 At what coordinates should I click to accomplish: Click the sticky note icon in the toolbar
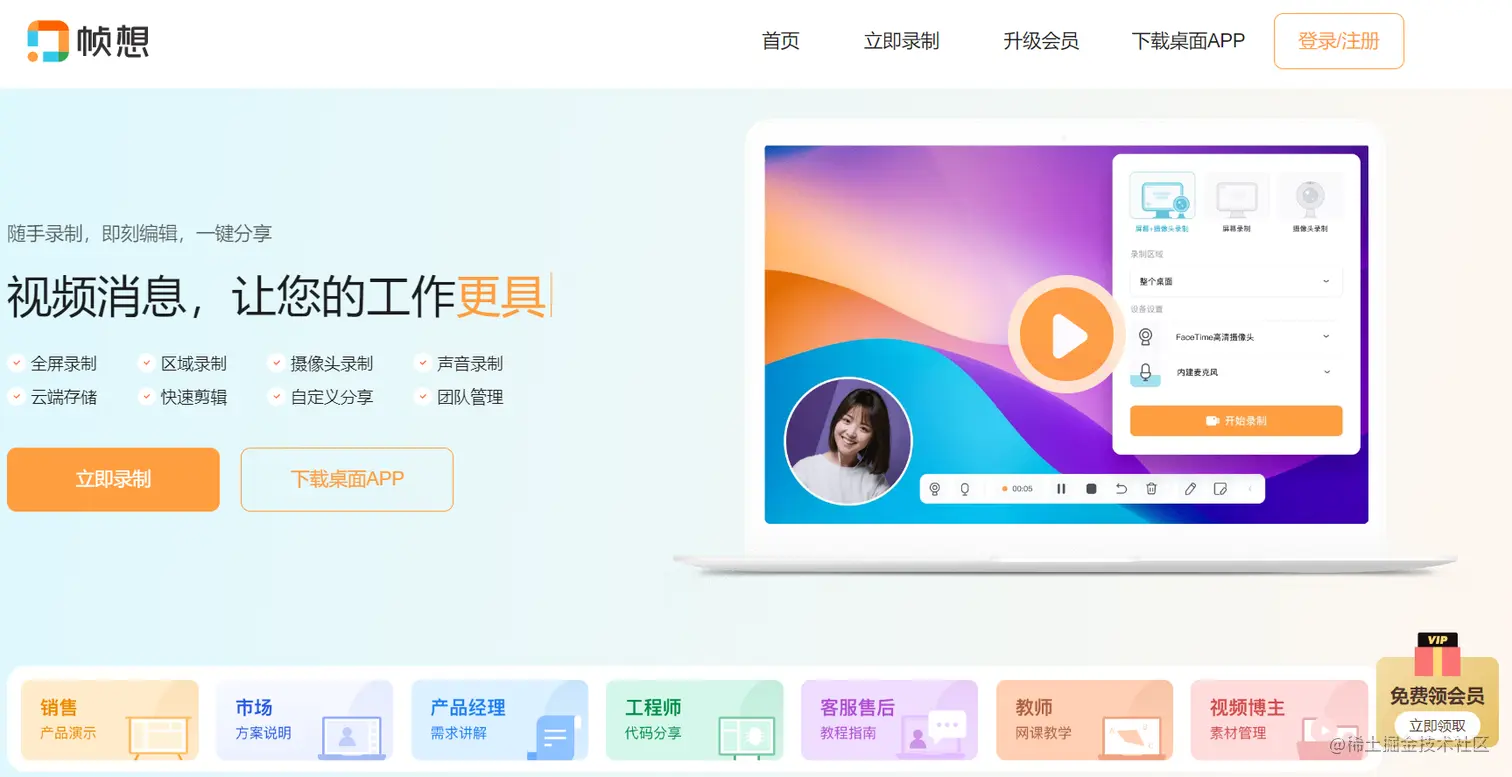click(x=1220, y=489)
